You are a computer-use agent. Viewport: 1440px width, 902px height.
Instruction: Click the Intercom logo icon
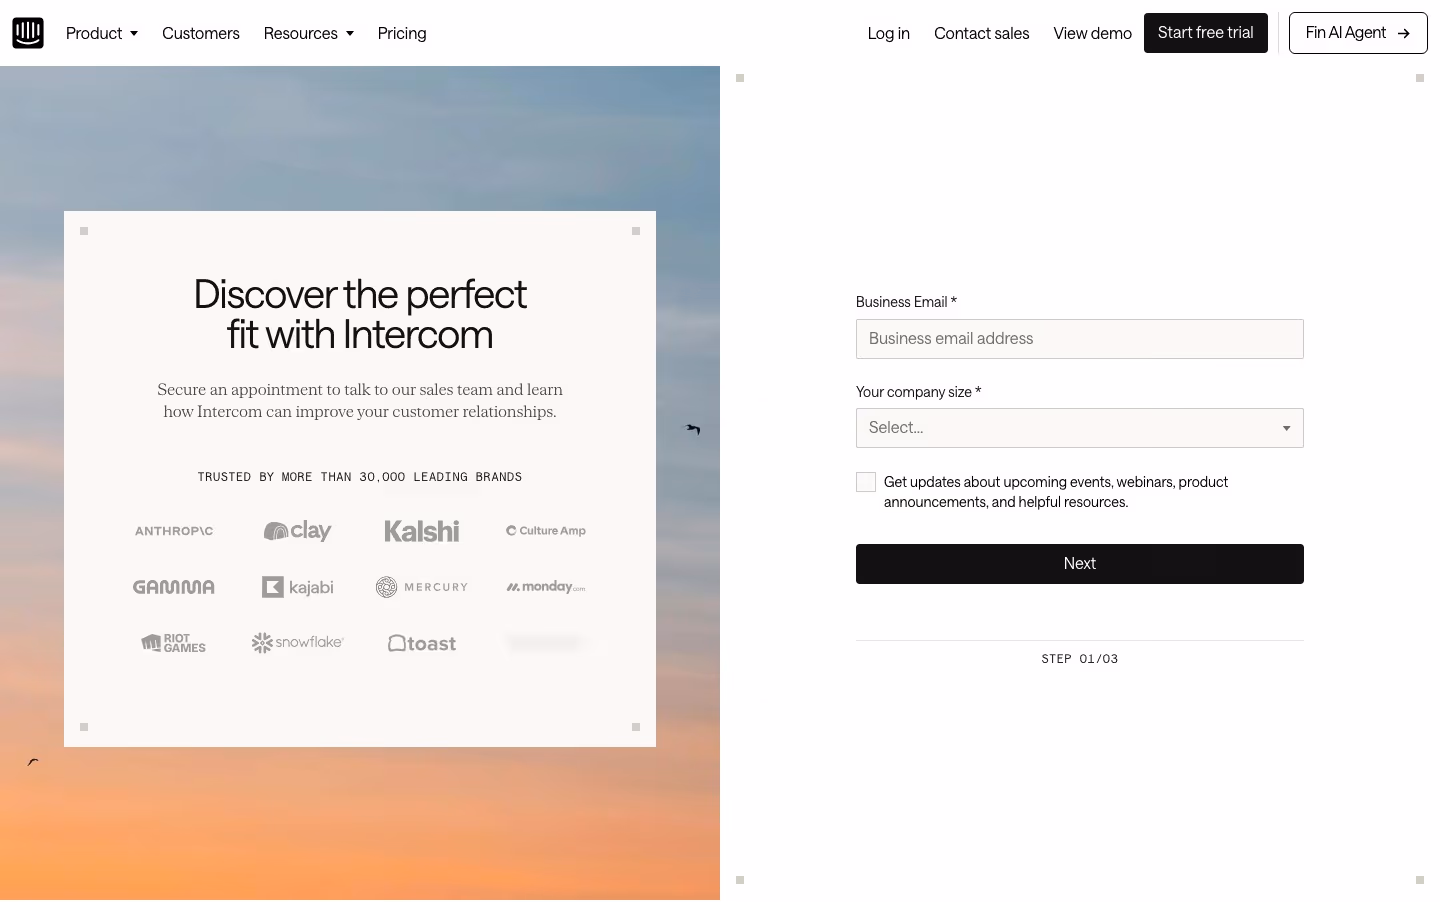click(28, 33)
